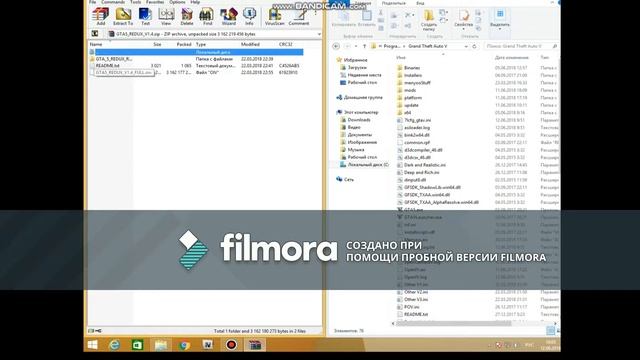The width and height of the screenshot is (640, 360).
Task: Open the Commands menu in WinRAR
Action: pos(113,2)
